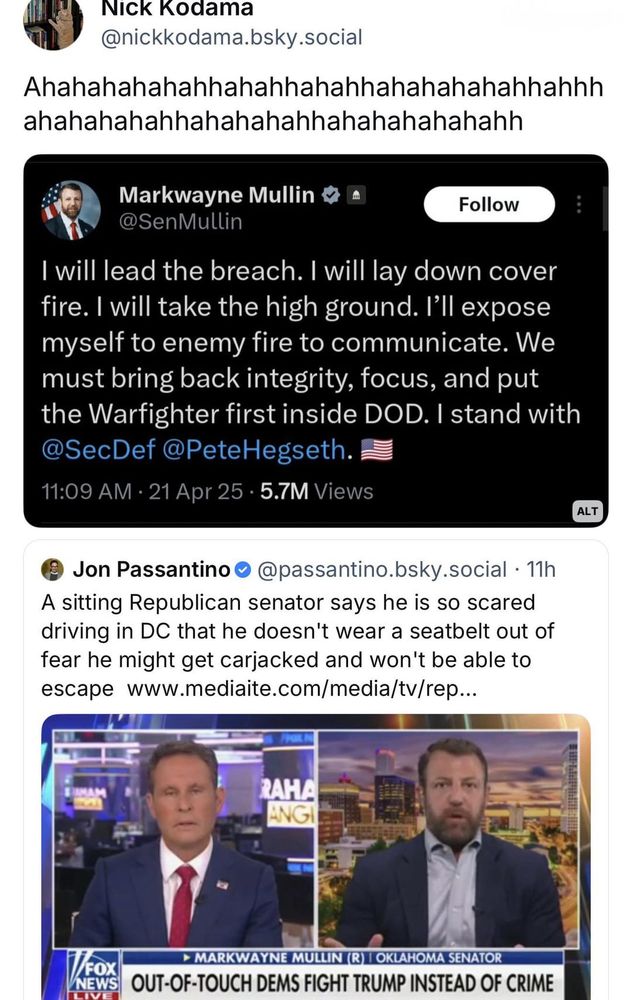Image resolution: width=632 pixels, height=1000 pixels.
Task: Open the embedded tweet screenshot image
Action: point(316,341)
